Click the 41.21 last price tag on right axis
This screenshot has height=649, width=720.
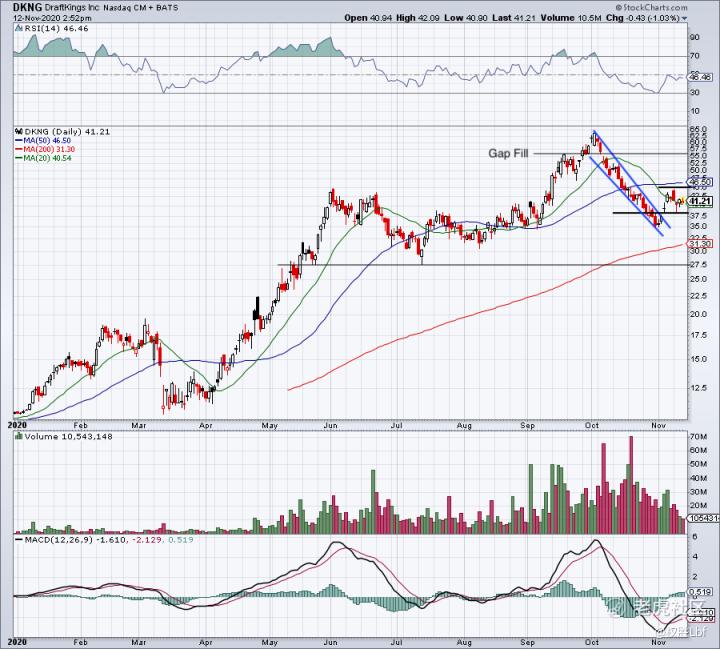(701, 201)
